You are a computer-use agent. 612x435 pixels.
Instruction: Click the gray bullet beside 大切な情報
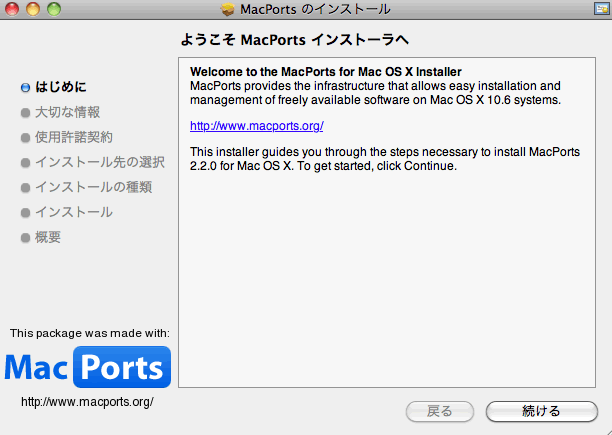(x=25, y=113)
